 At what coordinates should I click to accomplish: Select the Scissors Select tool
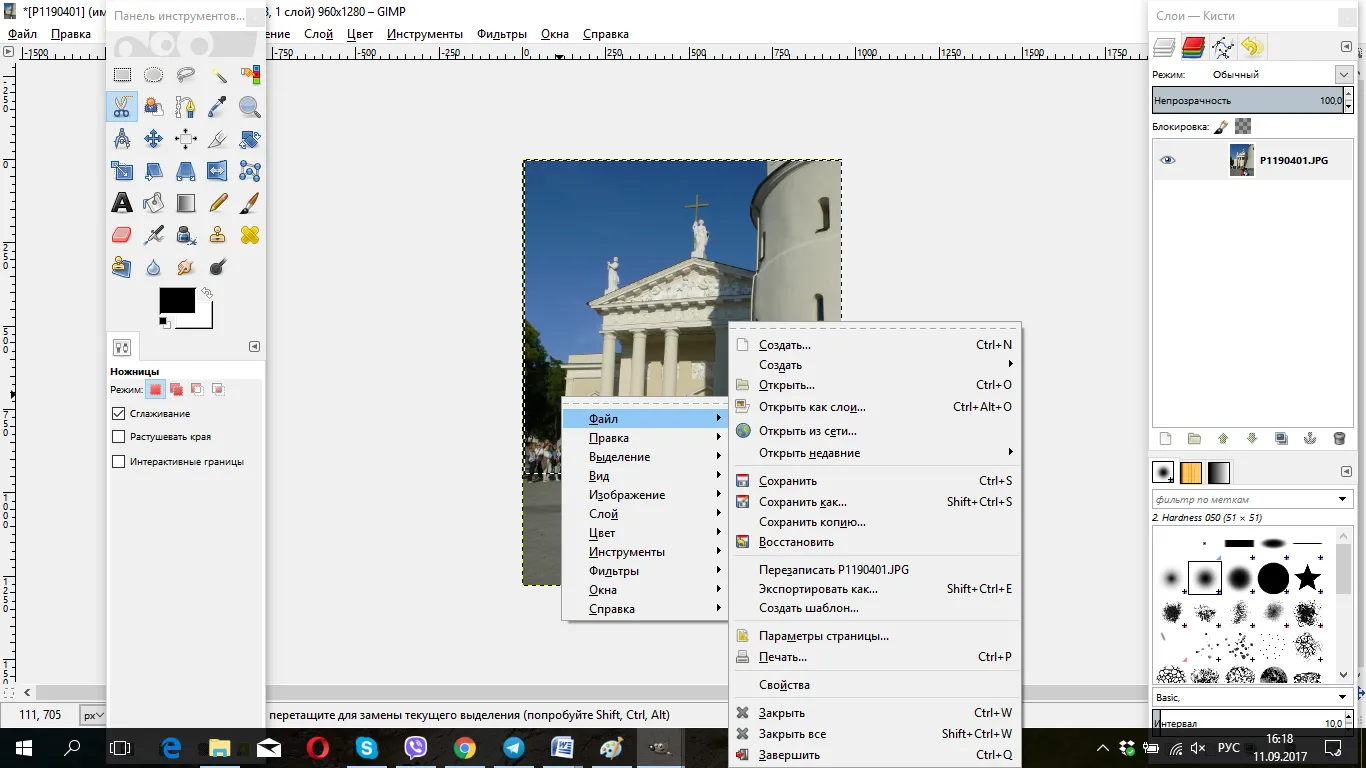[122, 106]
